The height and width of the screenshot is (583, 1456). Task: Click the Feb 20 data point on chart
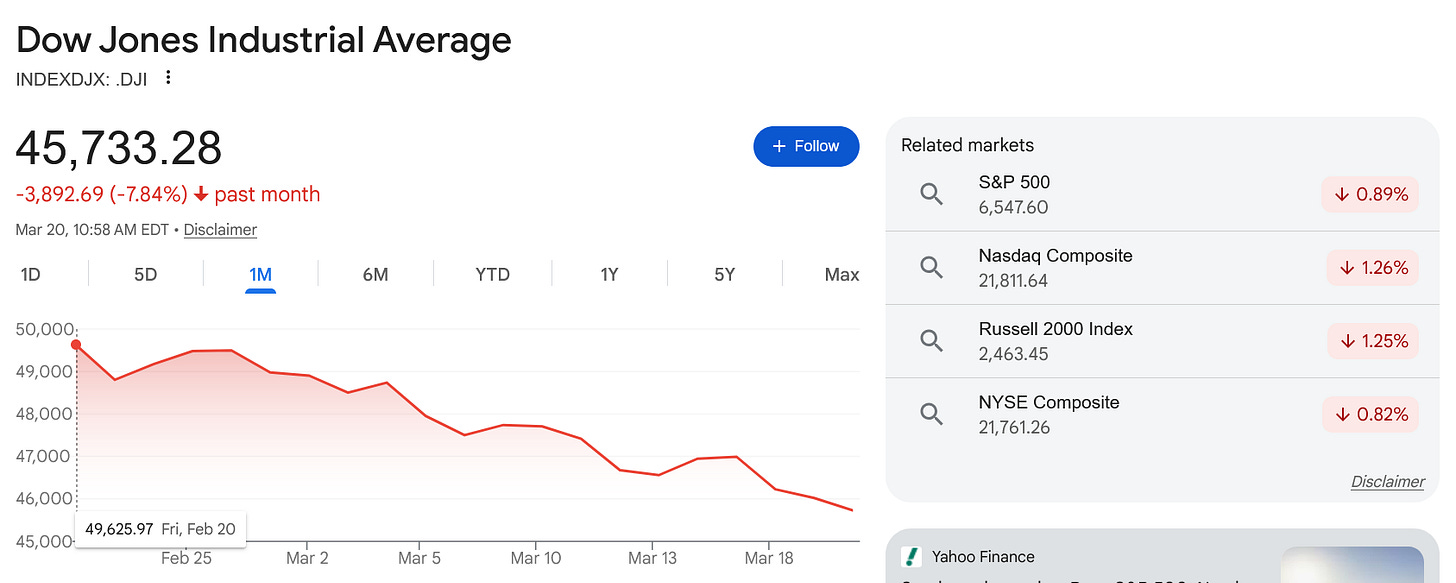pos(76,345)
